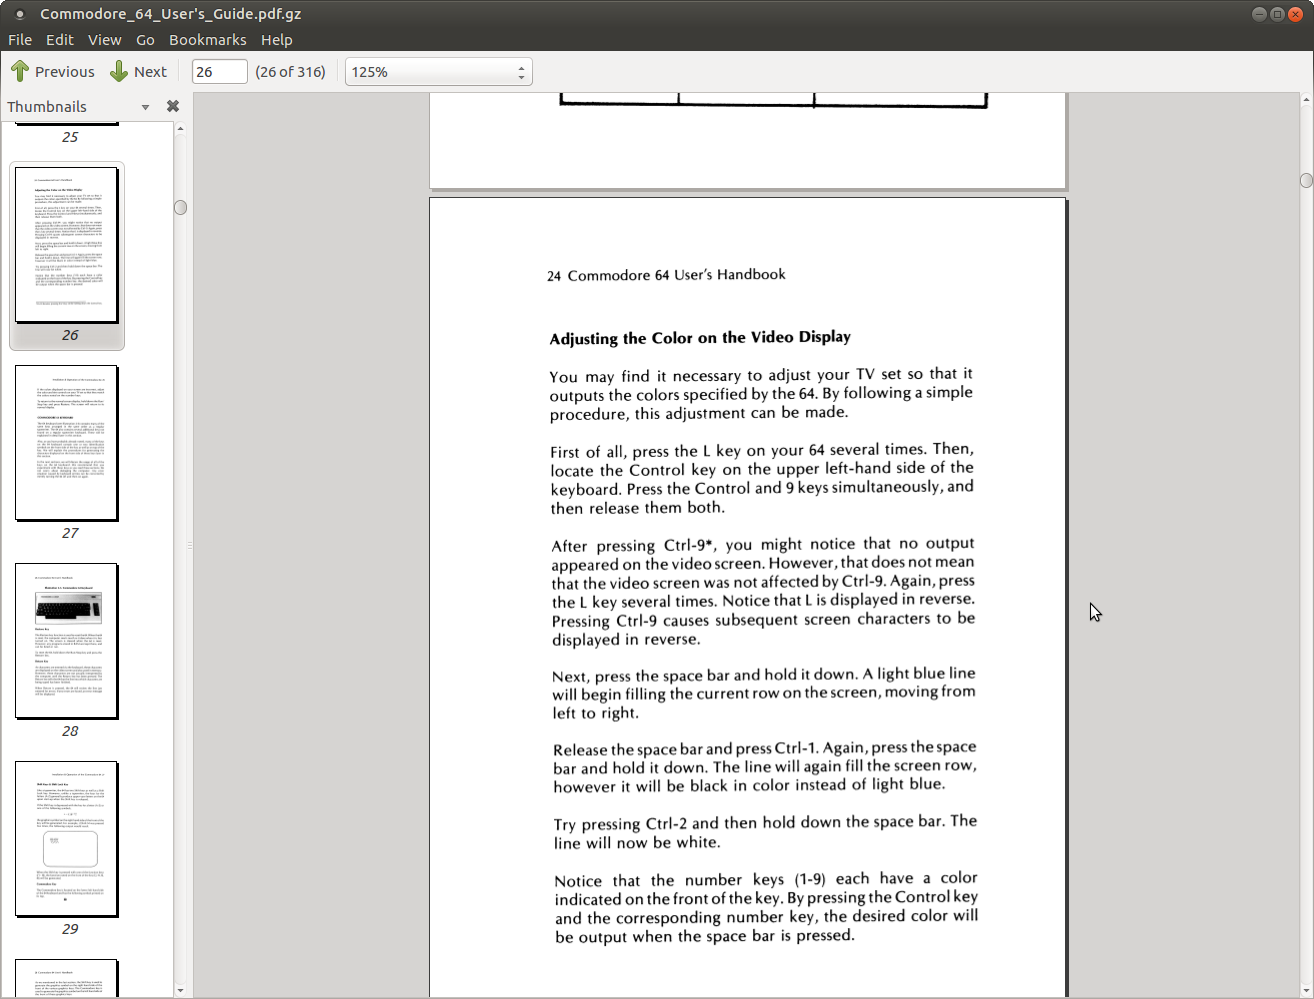Click the sidebar pane divider handle
The image size is (1314, 999).
coord(190,546)
